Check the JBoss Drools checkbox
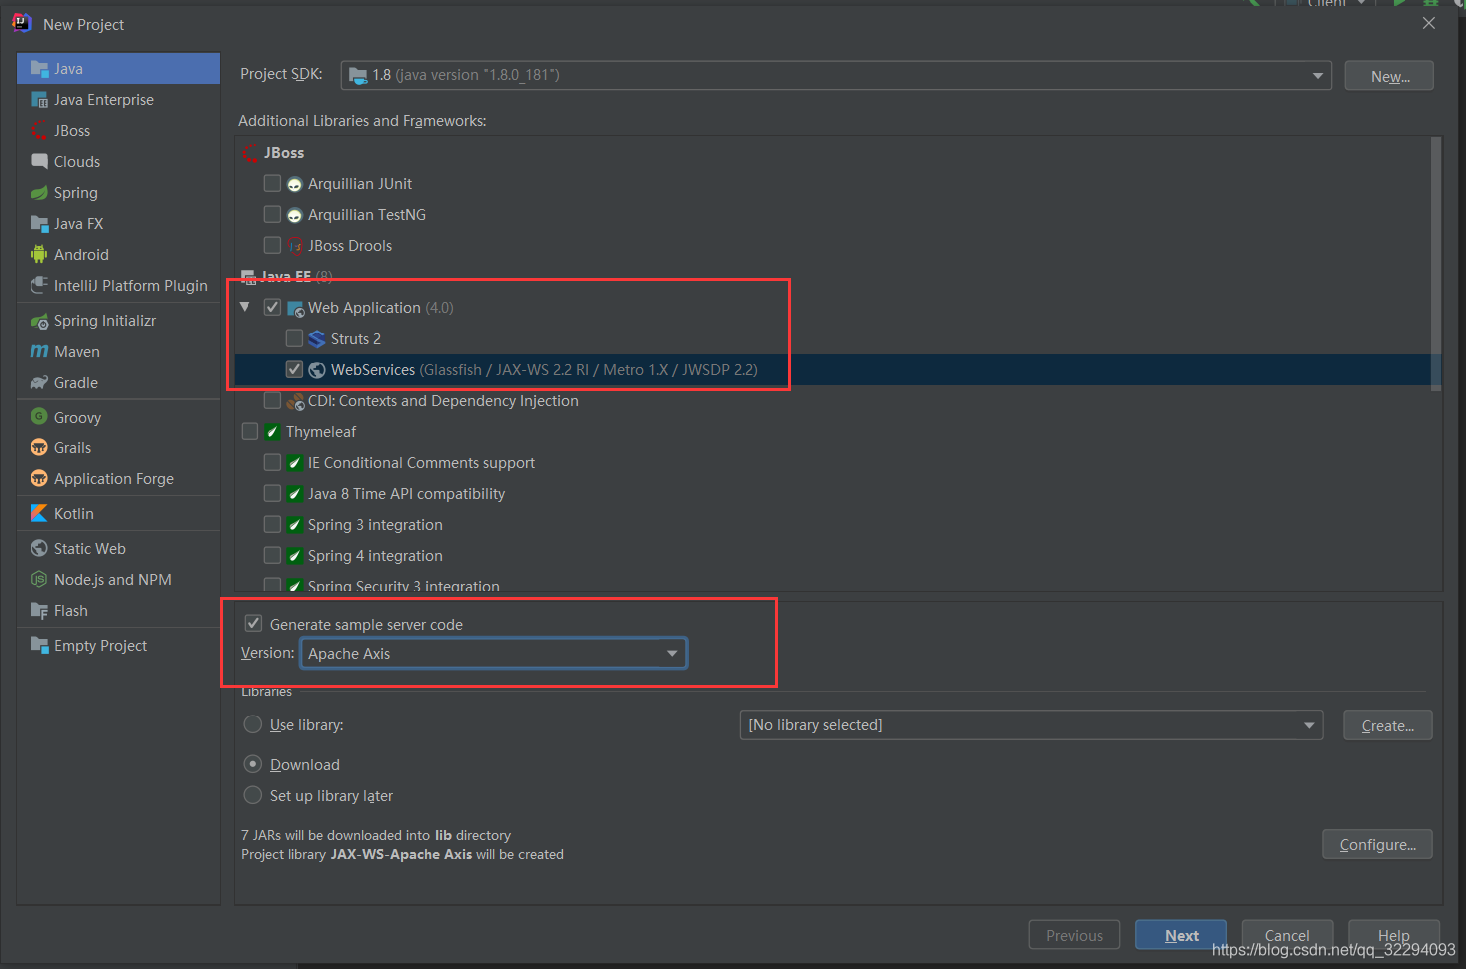Viewport: 1466px width, 969px height. coord(272,246)
